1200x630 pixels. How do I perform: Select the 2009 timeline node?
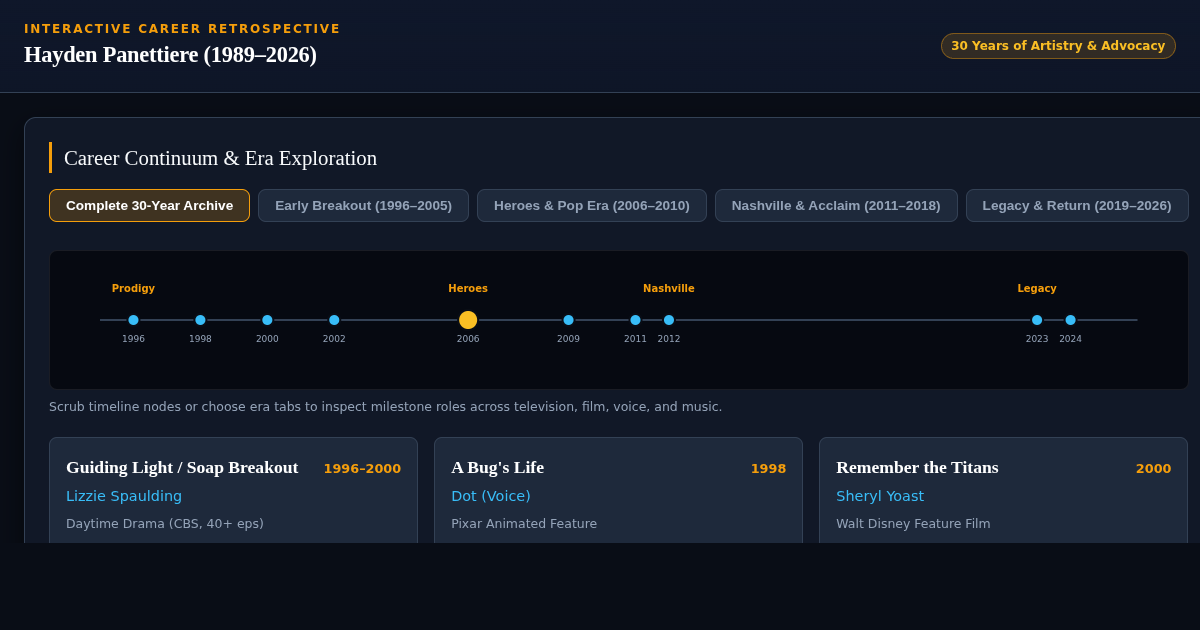click(568, 320)
